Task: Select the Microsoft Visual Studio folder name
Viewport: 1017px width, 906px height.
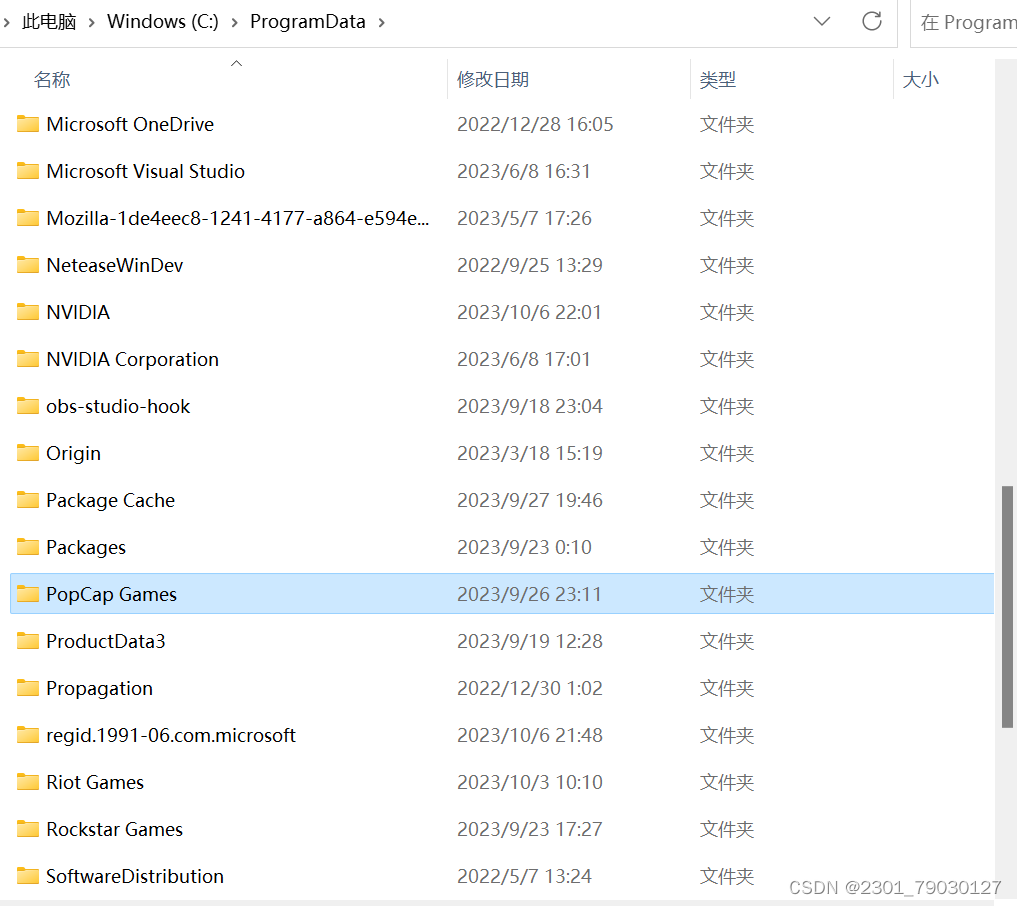Action: pos(145,171)
